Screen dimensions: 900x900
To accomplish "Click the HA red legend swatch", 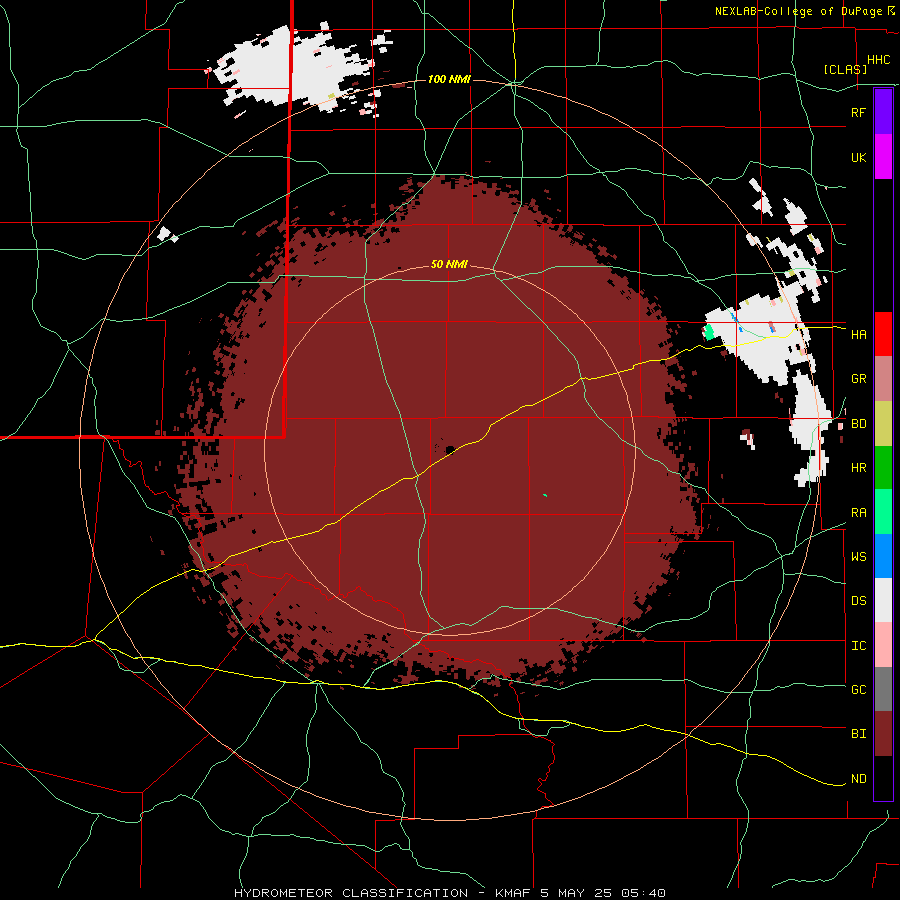I will click(x=883, y=334).
